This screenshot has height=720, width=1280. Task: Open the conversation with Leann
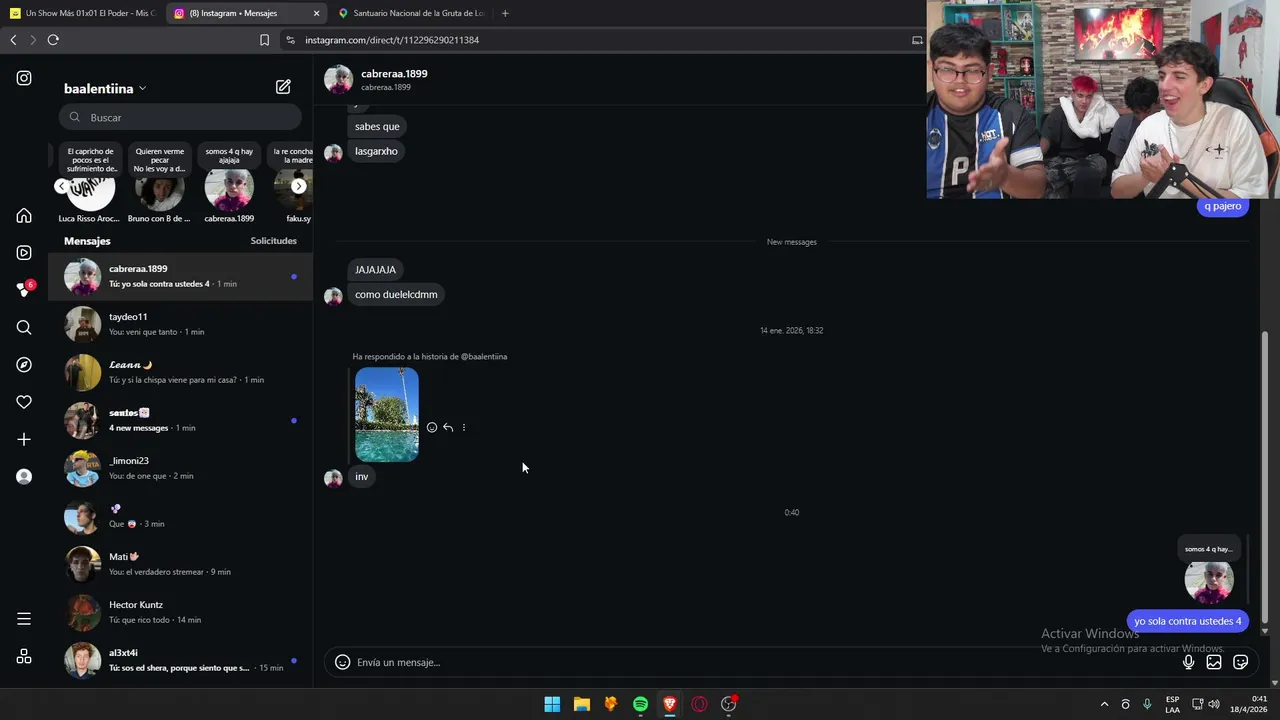180,372
